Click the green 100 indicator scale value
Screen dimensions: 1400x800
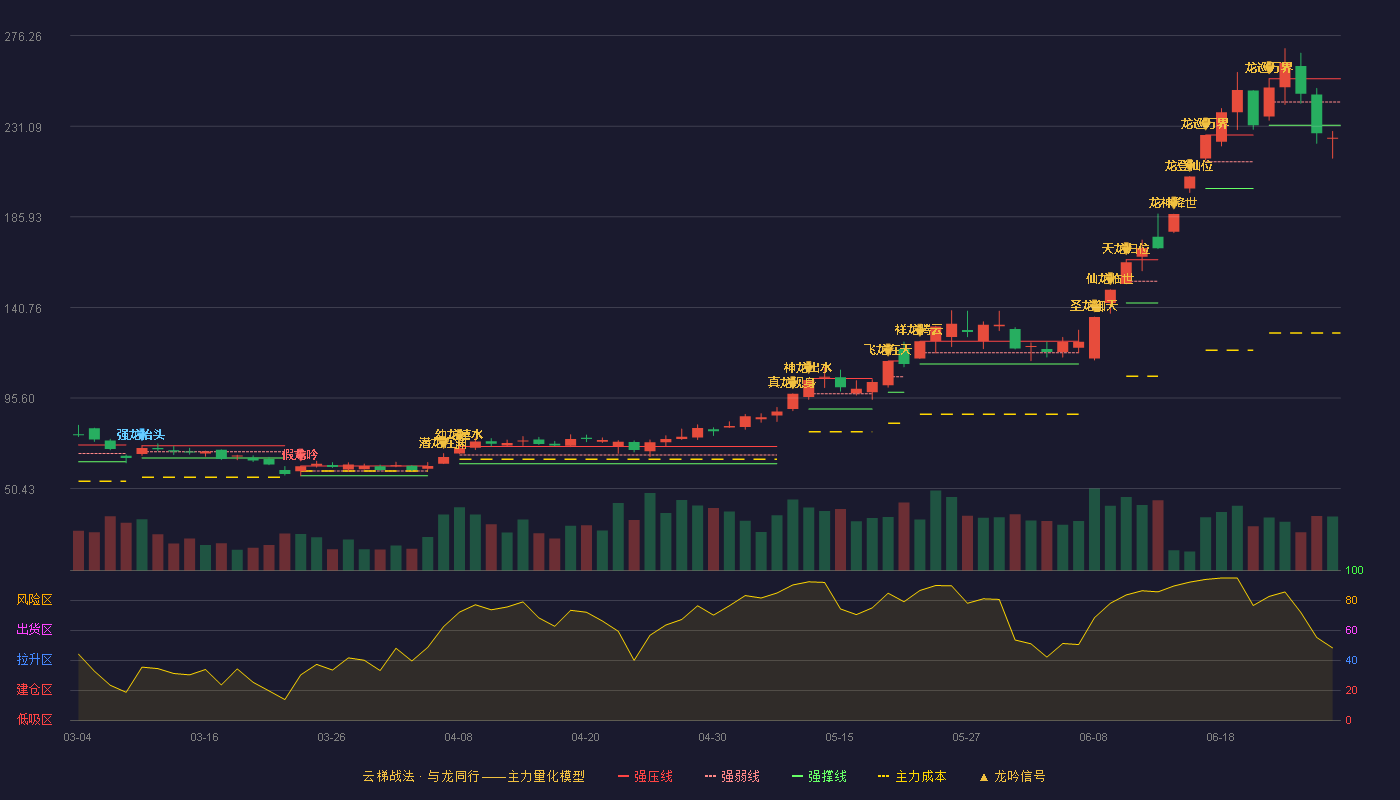tap(1354, 571)
